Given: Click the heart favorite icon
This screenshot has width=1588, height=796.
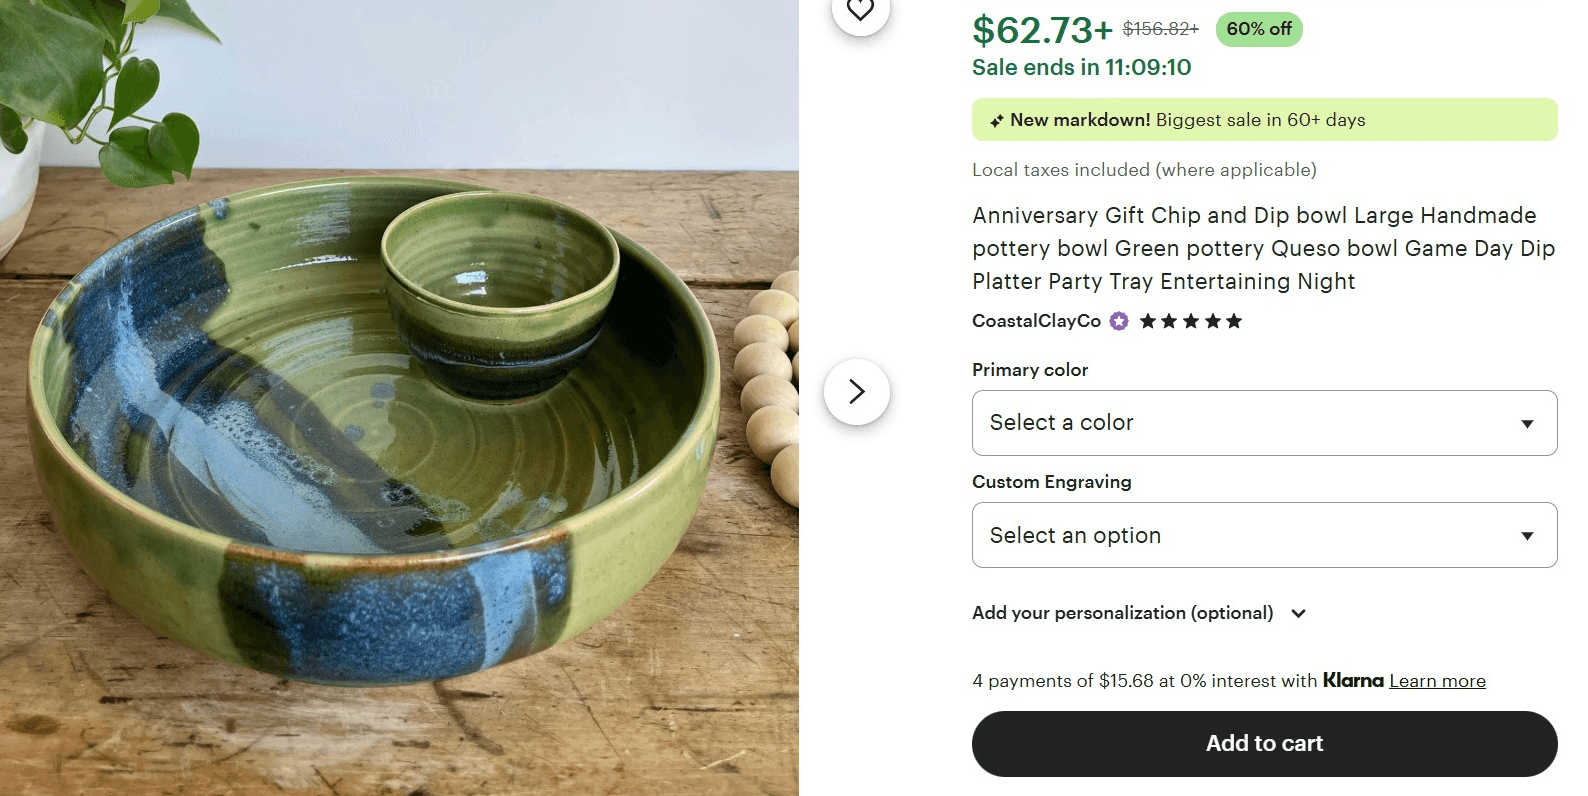Looking at the screenshot, I should click(860, 10).
